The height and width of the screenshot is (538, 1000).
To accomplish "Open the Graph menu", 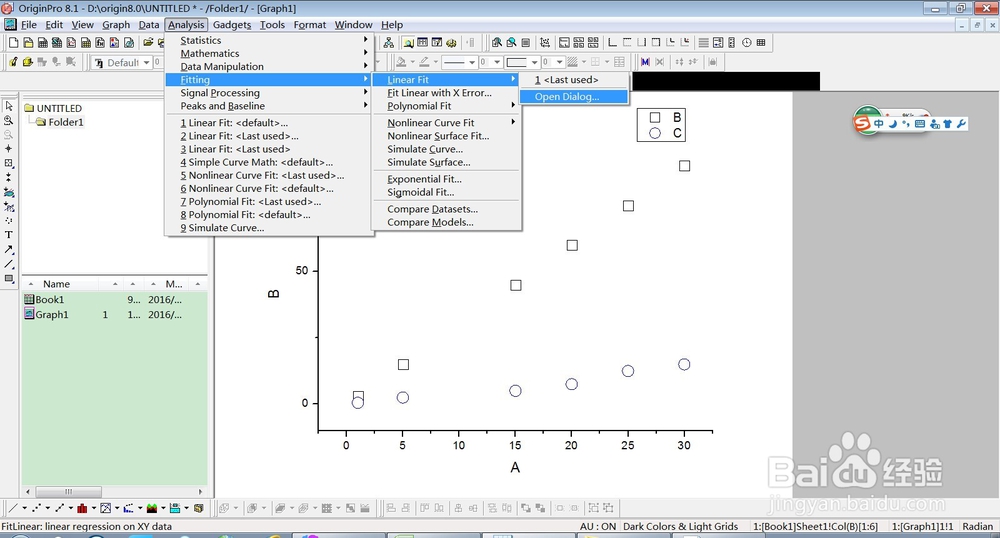I will [116, 24].
